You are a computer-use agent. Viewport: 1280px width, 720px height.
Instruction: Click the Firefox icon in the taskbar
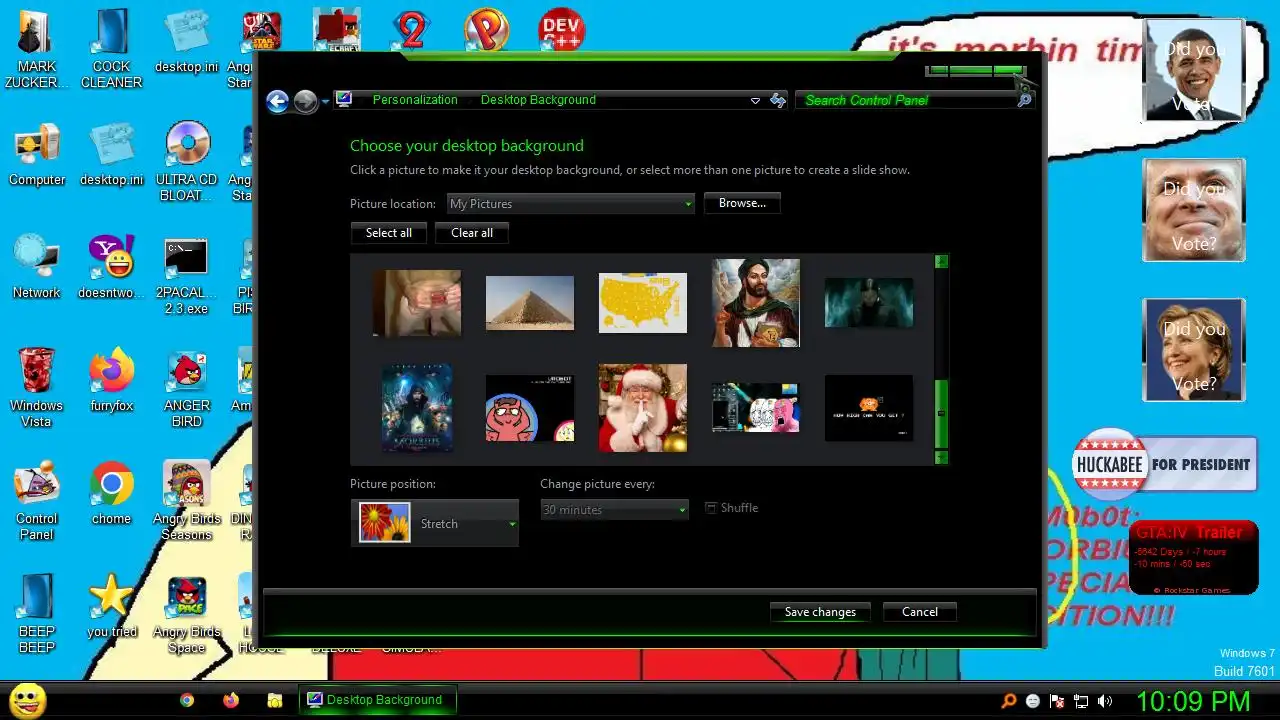pyautogui.click(x=231, y=700)
